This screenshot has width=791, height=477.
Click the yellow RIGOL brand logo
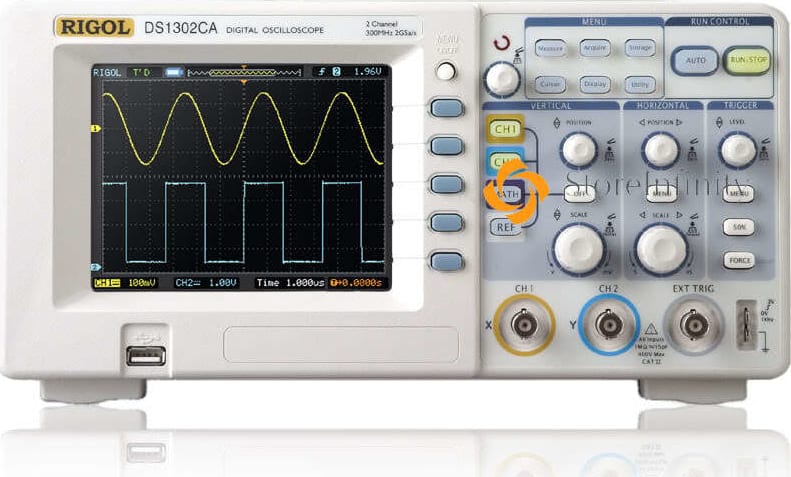pos(94,27)
